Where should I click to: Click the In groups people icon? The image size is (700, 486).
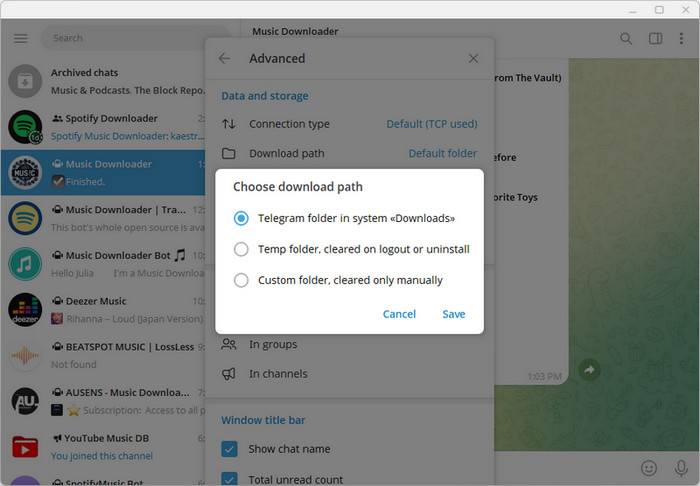tap(229, 345)
